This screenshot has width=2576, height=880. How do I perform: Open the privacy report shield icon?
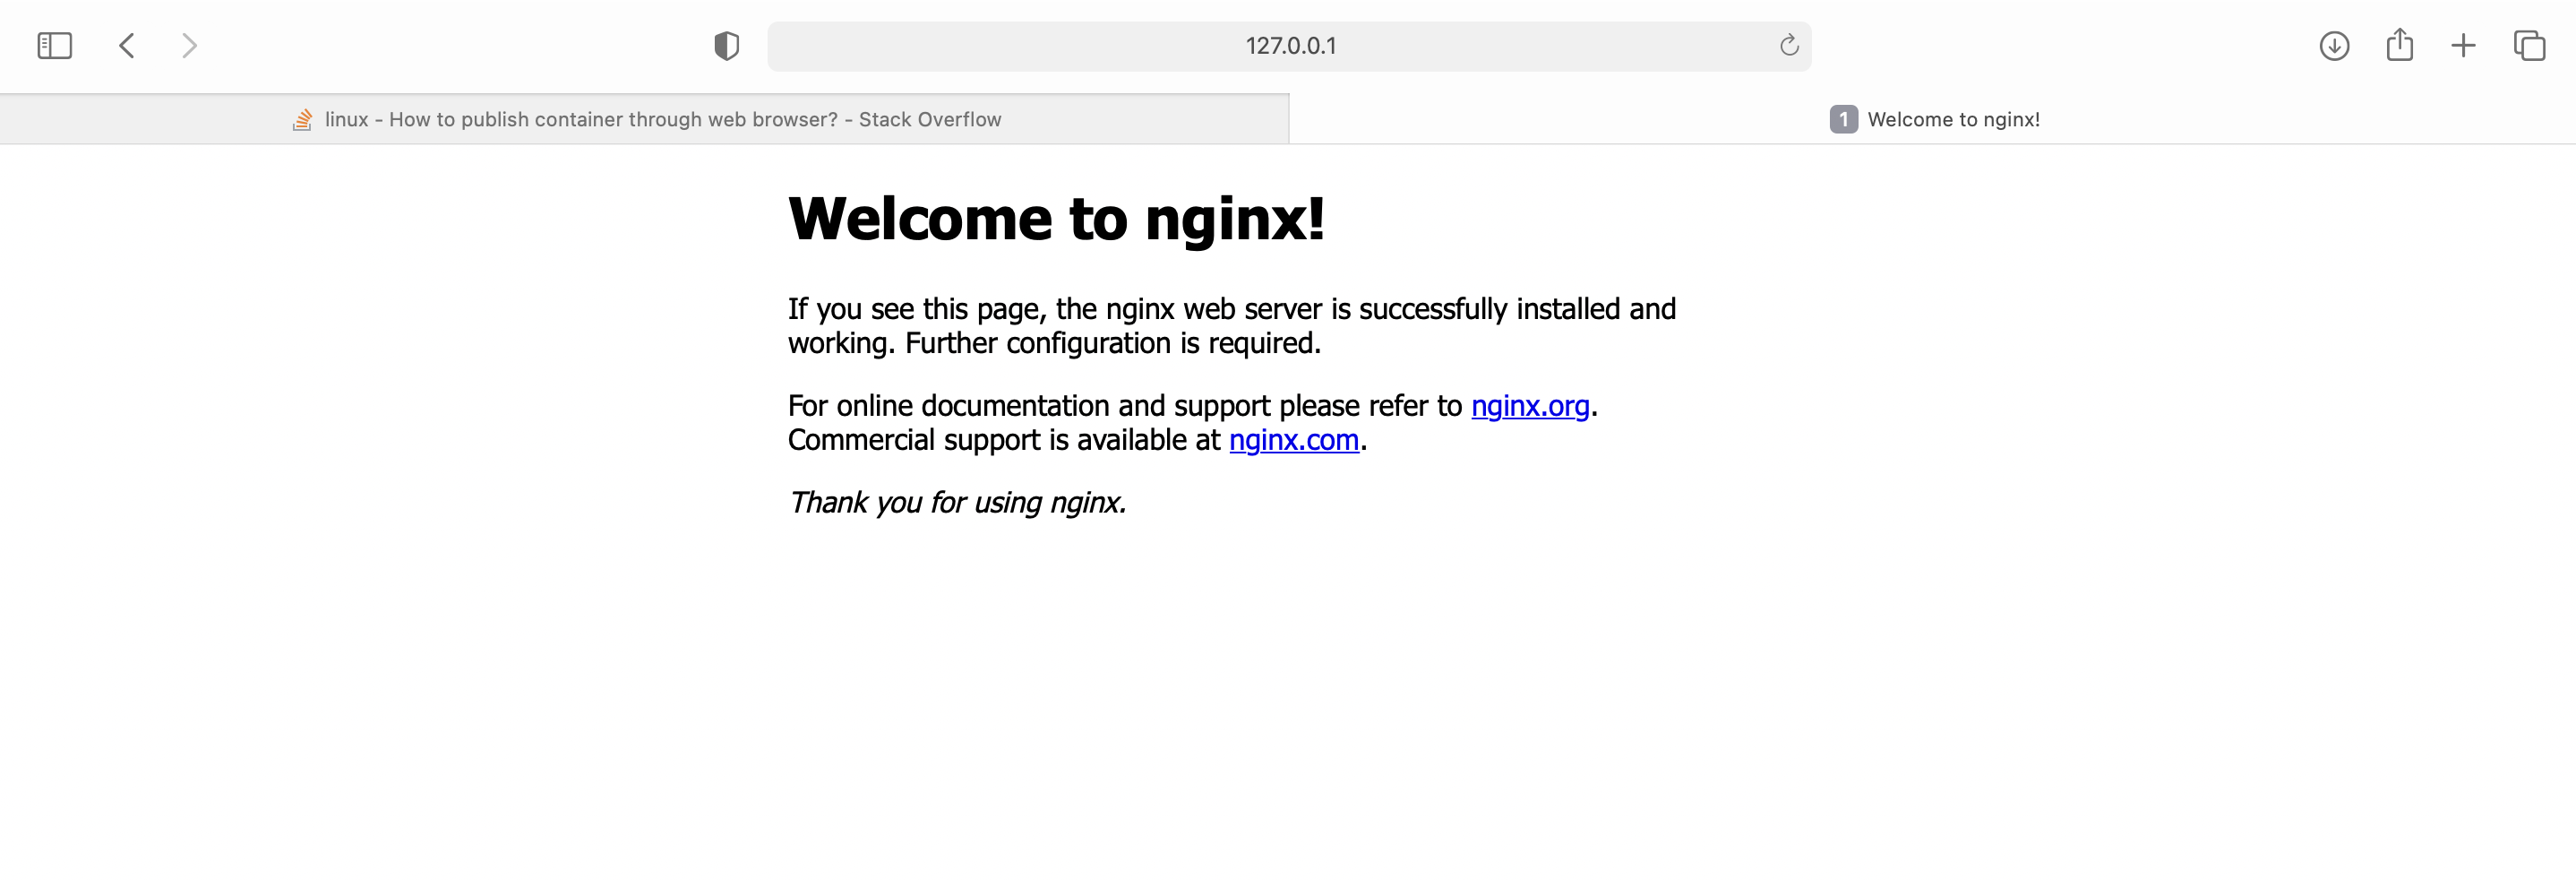click(x=727, y=46)
